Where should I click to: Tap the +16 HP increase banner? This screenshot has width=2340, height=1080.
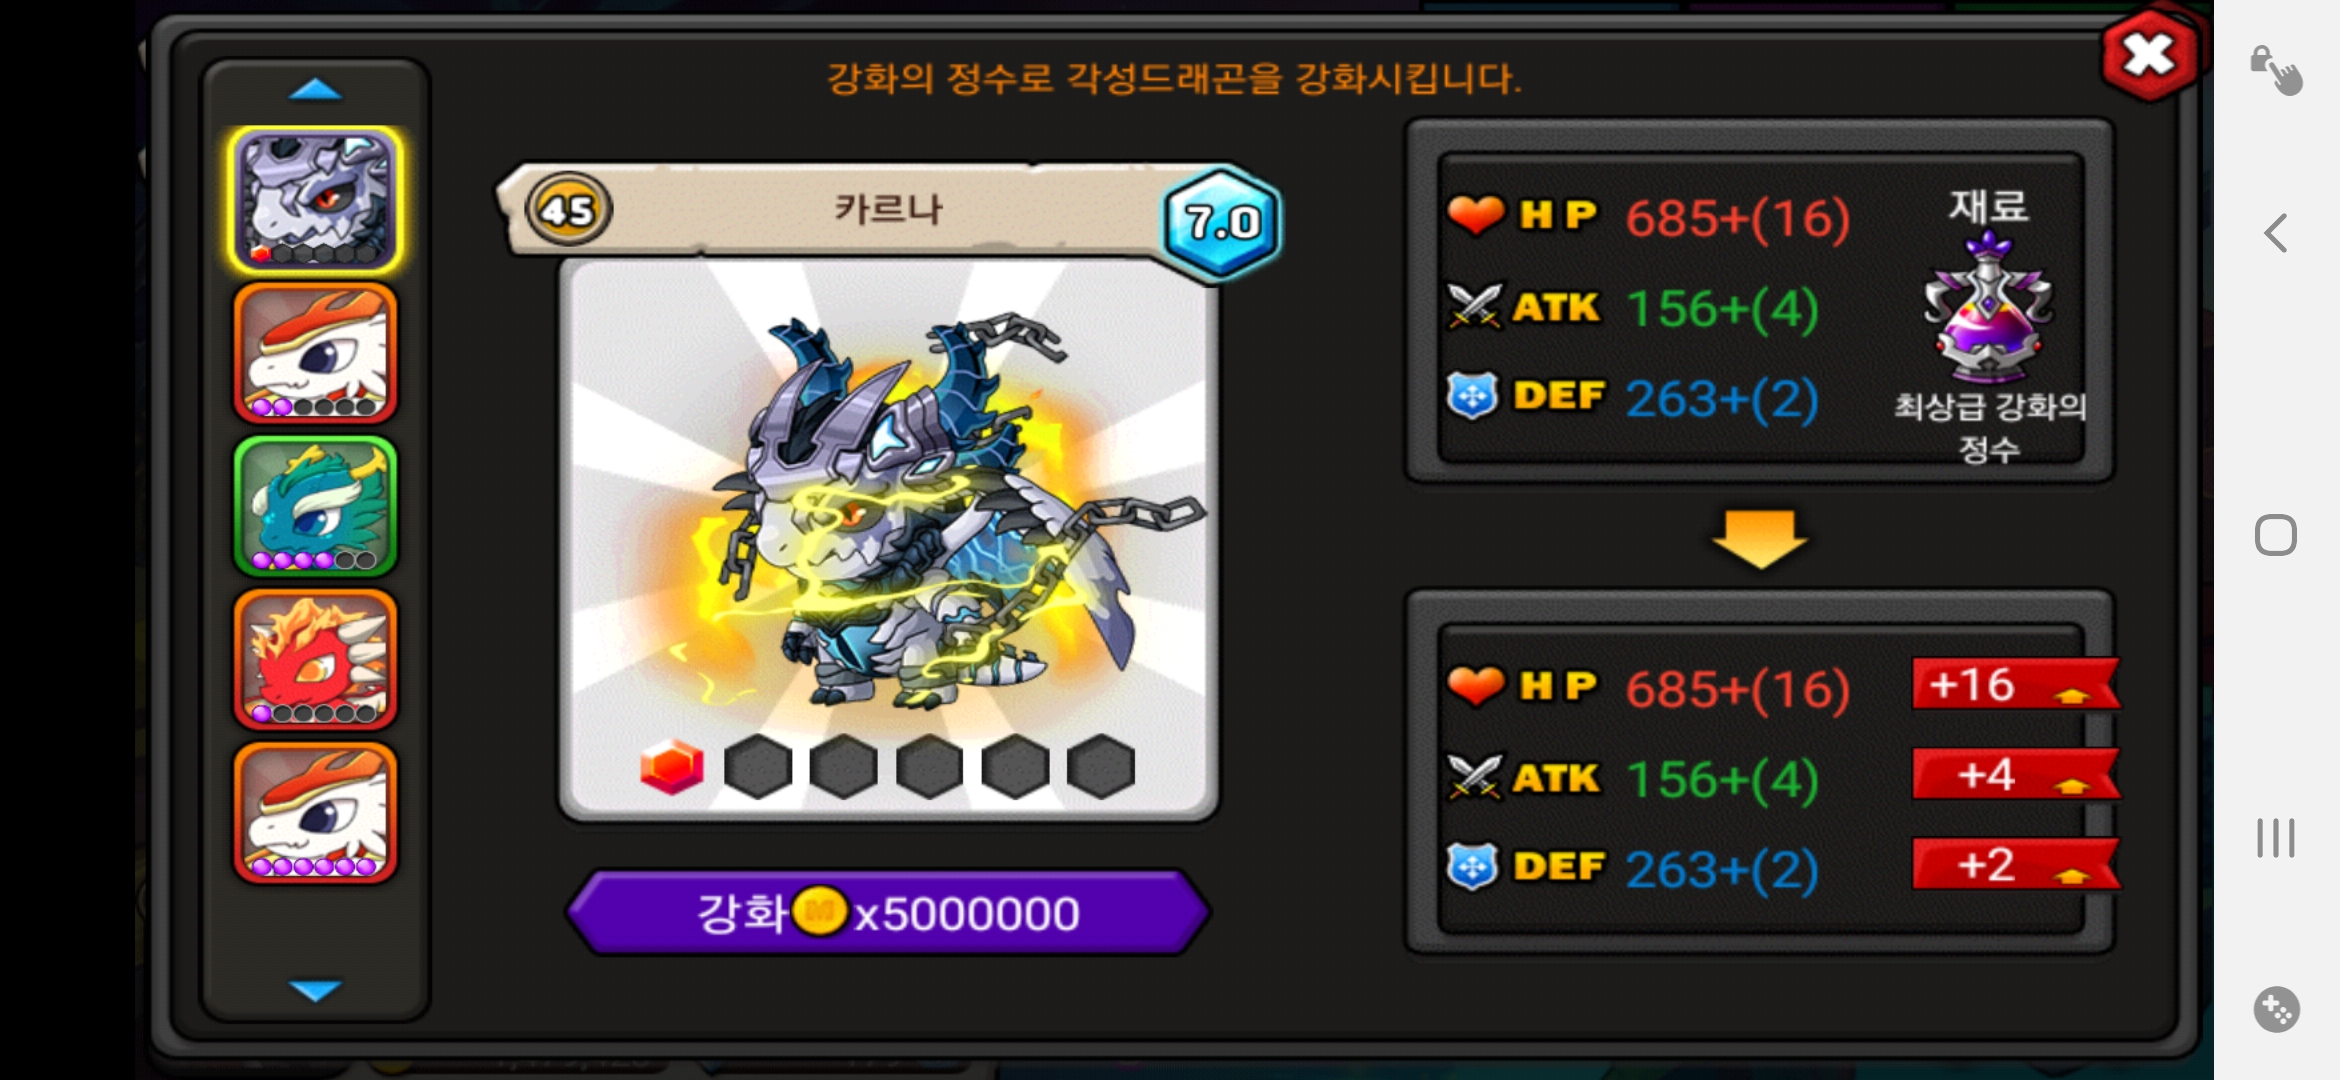click(x=2014, y=685)
